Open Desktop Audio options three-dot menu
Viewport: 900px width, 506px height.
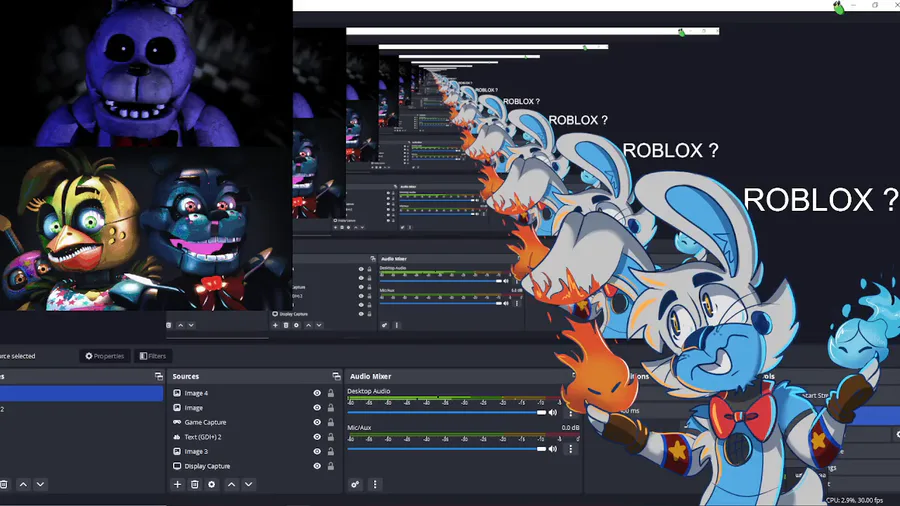point(570,412)
